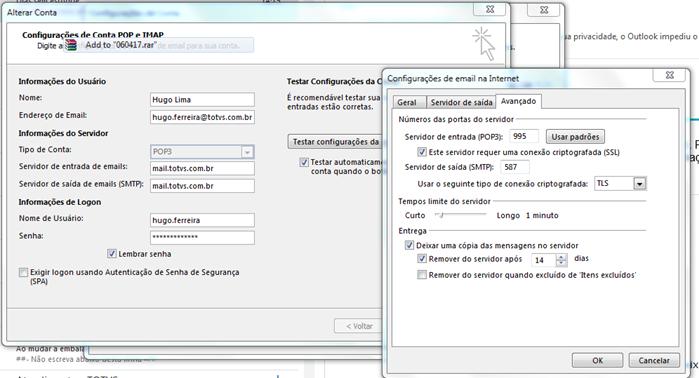Toggle 'Testar automaticamente' checkbox in Alterar Conta
The image size is (699, 378).
304,162
